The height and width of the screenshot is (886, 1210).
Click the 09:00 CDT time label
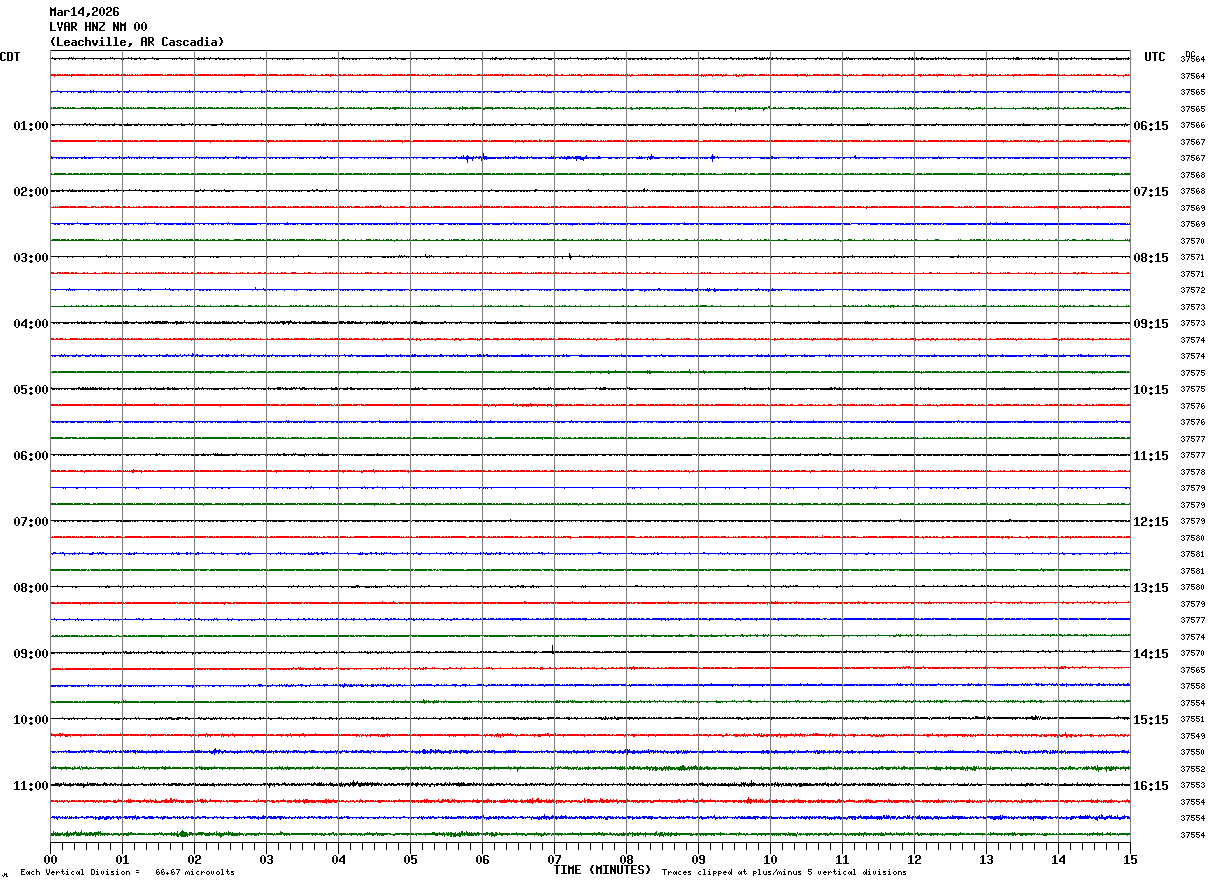[30, 654]
